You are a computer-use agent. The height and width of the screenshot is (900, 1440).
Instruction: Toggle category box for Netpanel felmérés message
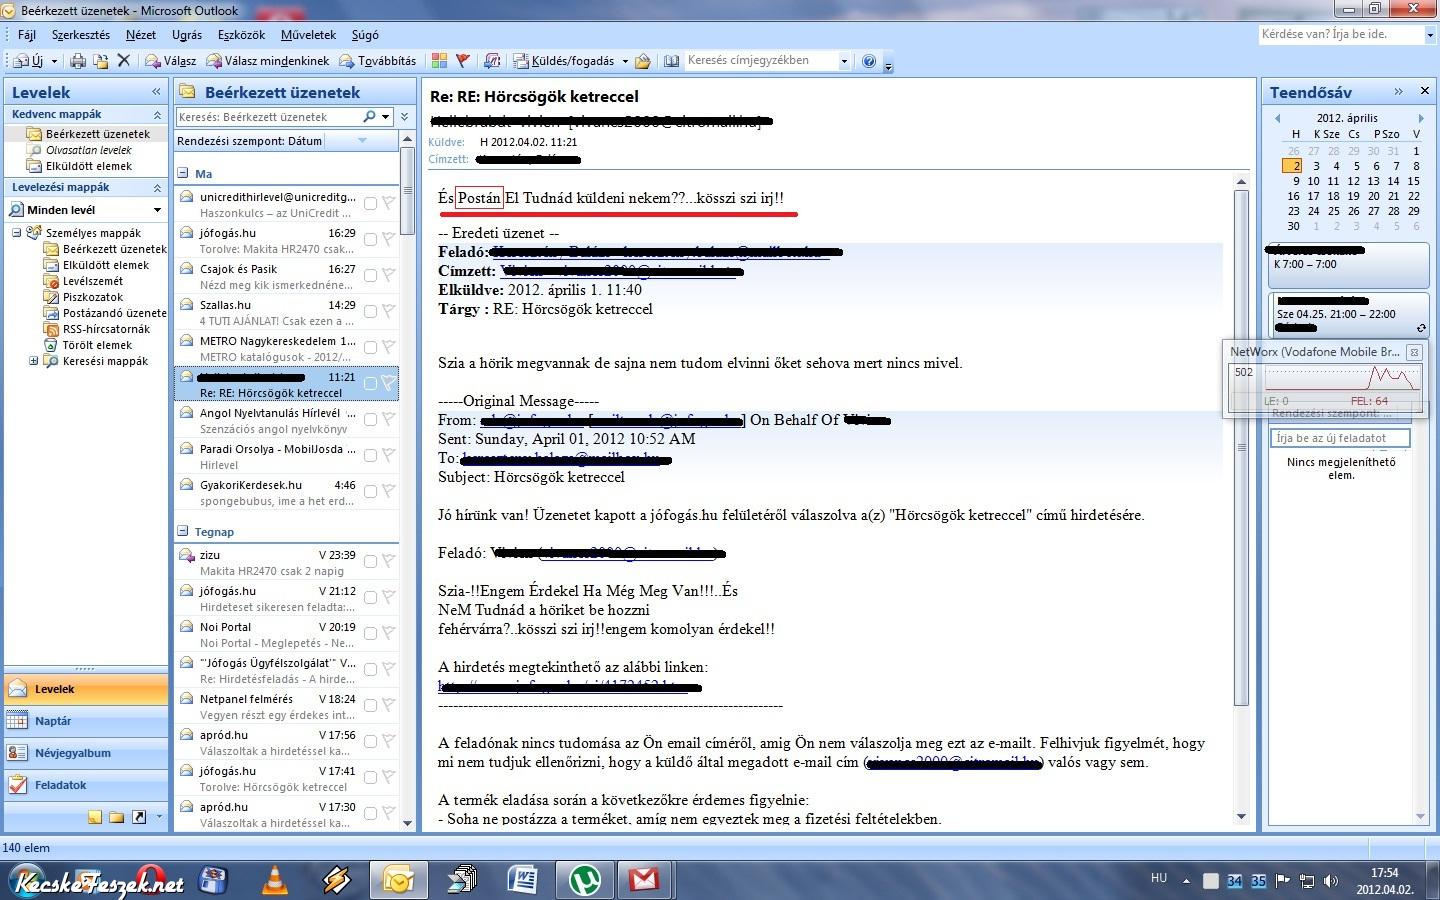click(x=370, y=705)
